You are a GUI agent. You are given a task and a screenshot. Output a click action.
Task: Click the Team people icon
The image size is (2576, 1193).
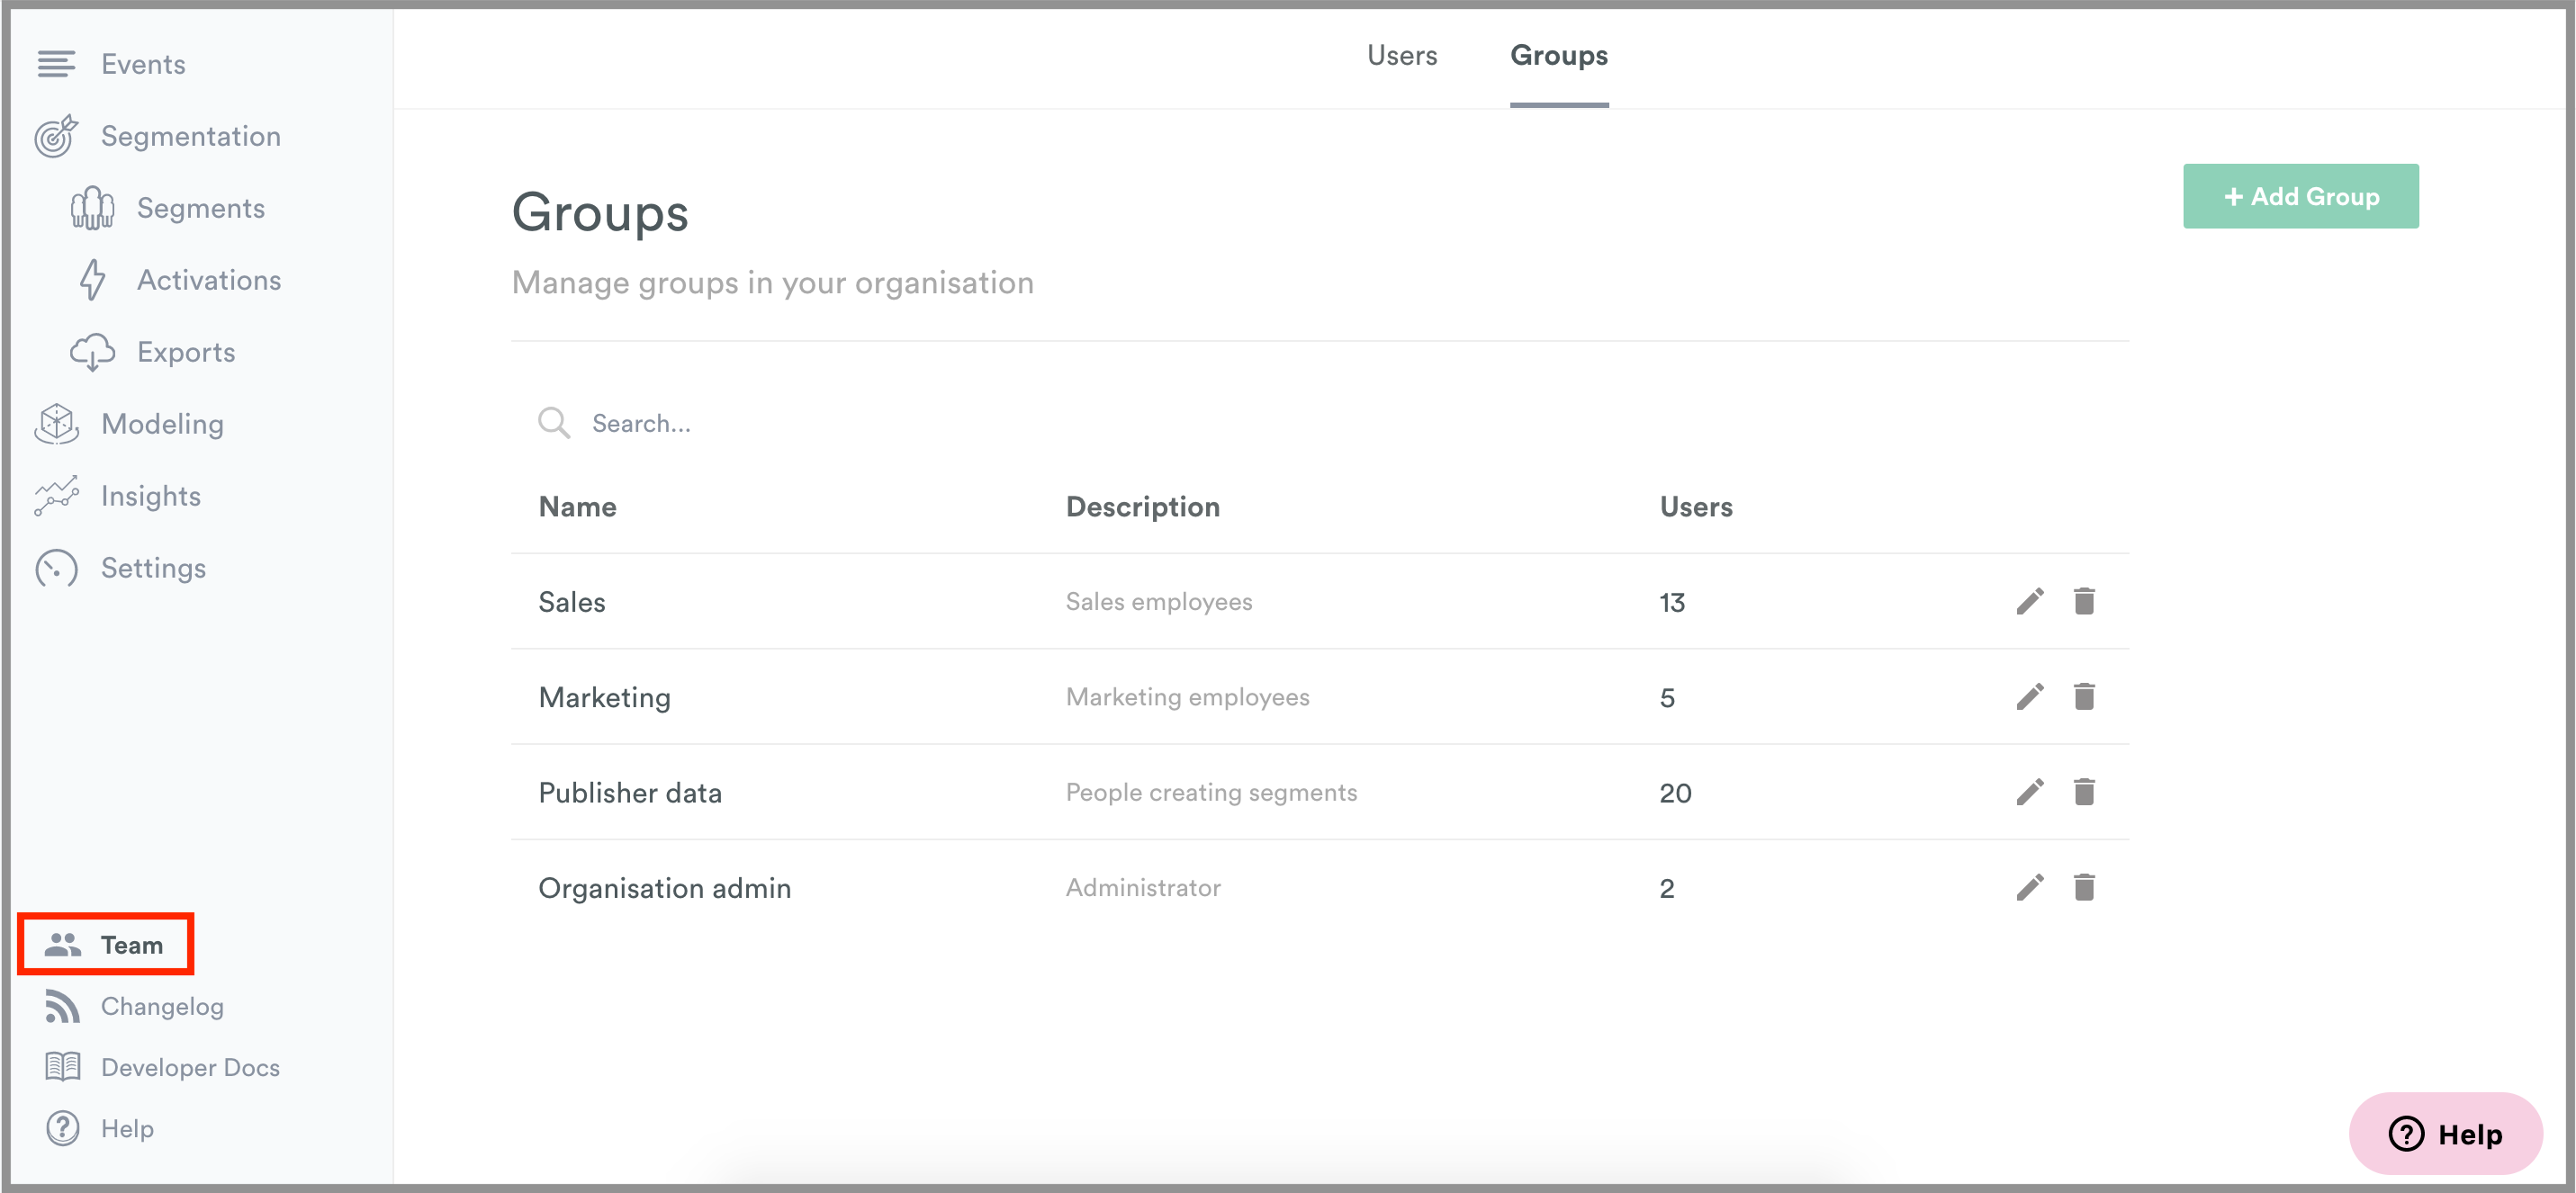(63, 944)
